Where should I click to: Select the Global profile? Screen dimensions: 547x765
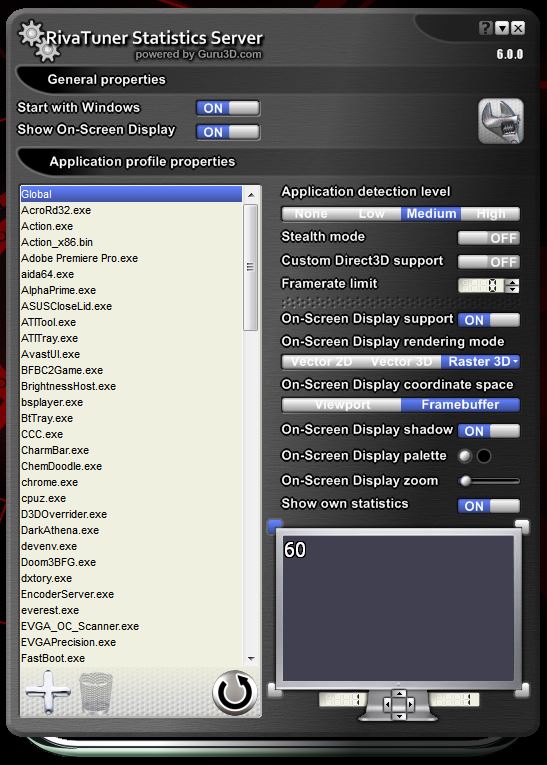click(x=131, y=194)
